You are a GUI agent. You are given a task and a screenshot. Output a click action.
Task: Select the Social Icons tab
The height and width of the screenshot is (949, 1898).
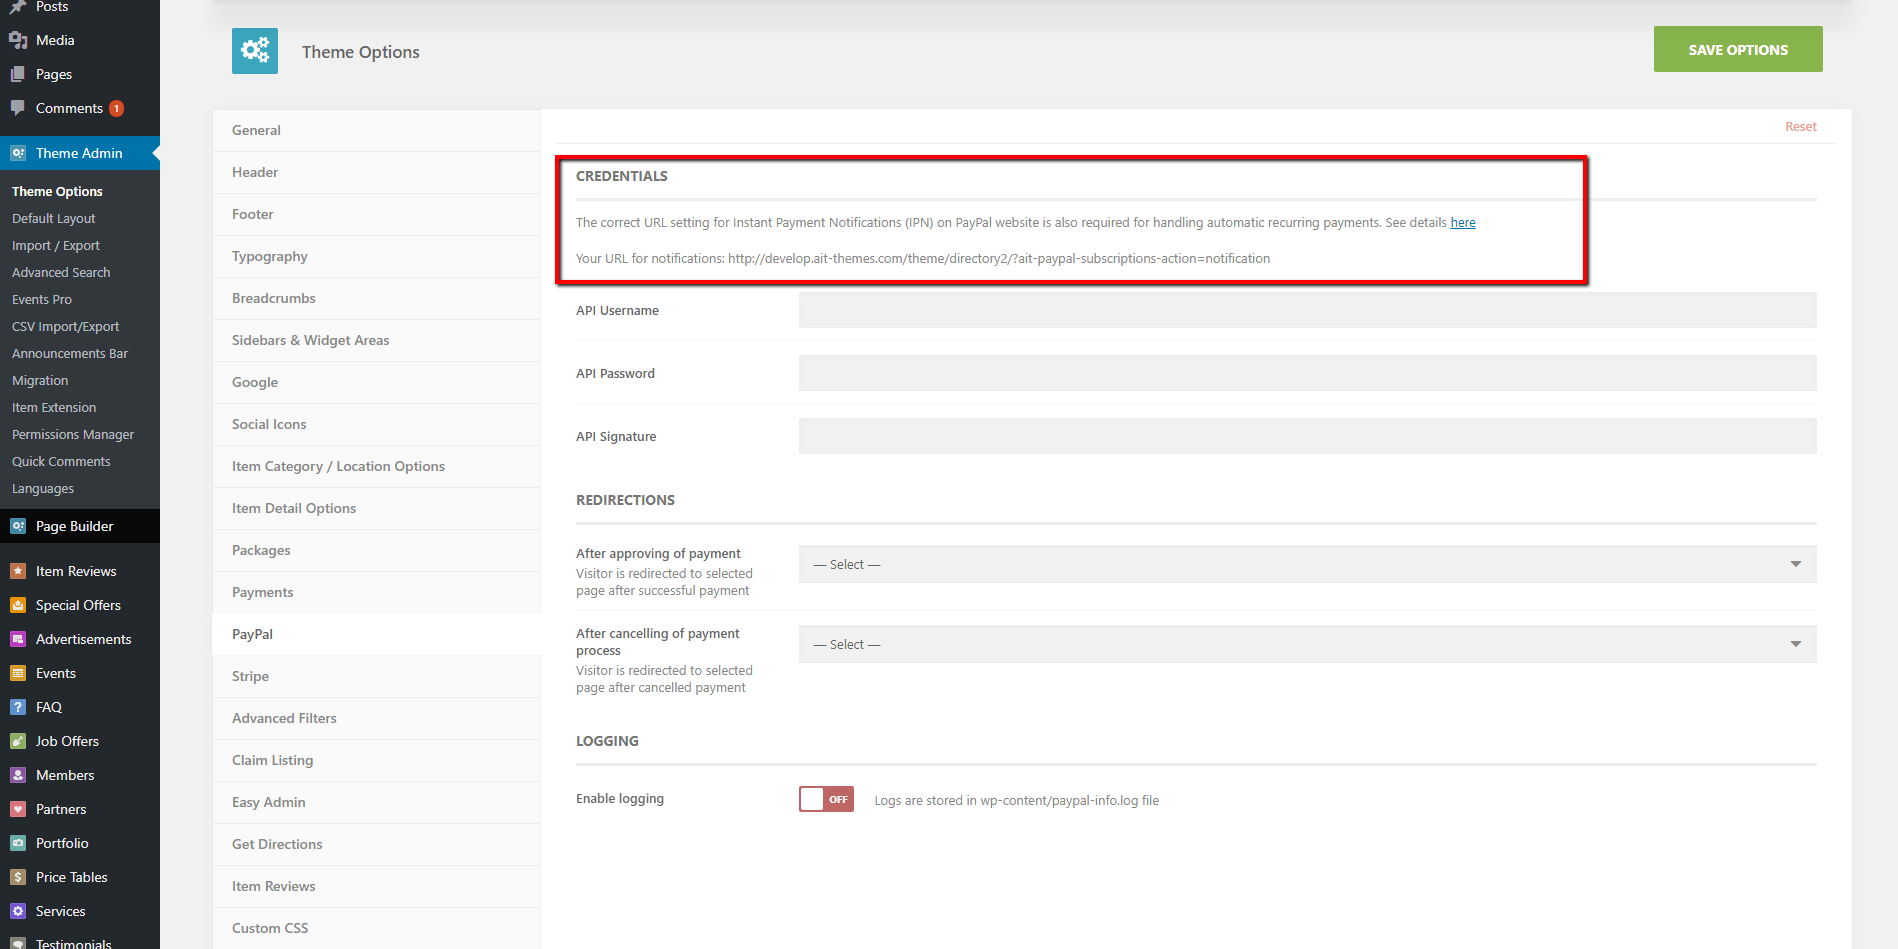pyautogui.click(x=376, y=424)
